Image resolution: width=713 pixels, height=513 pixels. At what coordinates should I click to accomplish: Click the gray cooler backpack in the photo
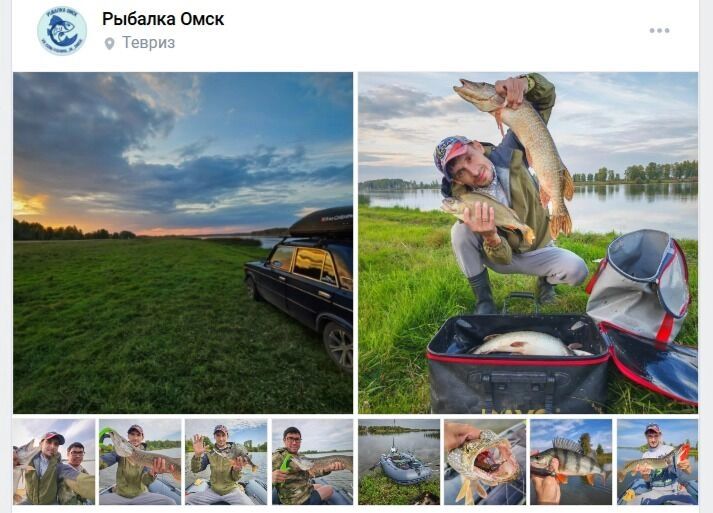pyautogui.click(x=640, y=284)
